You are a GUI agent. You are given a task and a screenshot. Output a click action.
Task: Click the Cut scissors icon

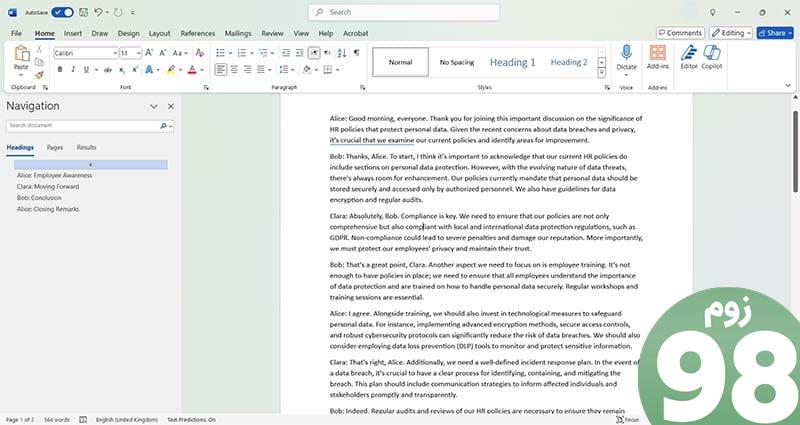[39, 49]
